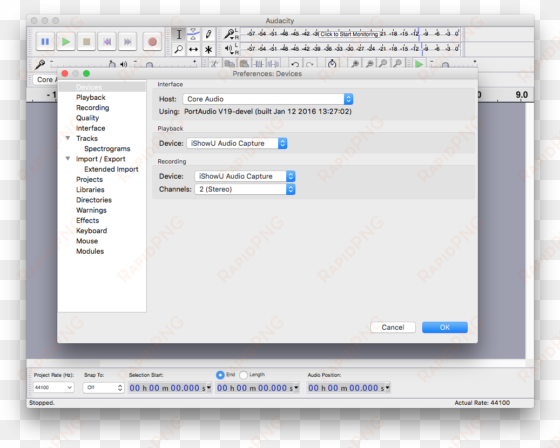Screen dimensions: 560x448
Task: Click the Fit Selection zoom icon
Action: click(x=383, y=64)
